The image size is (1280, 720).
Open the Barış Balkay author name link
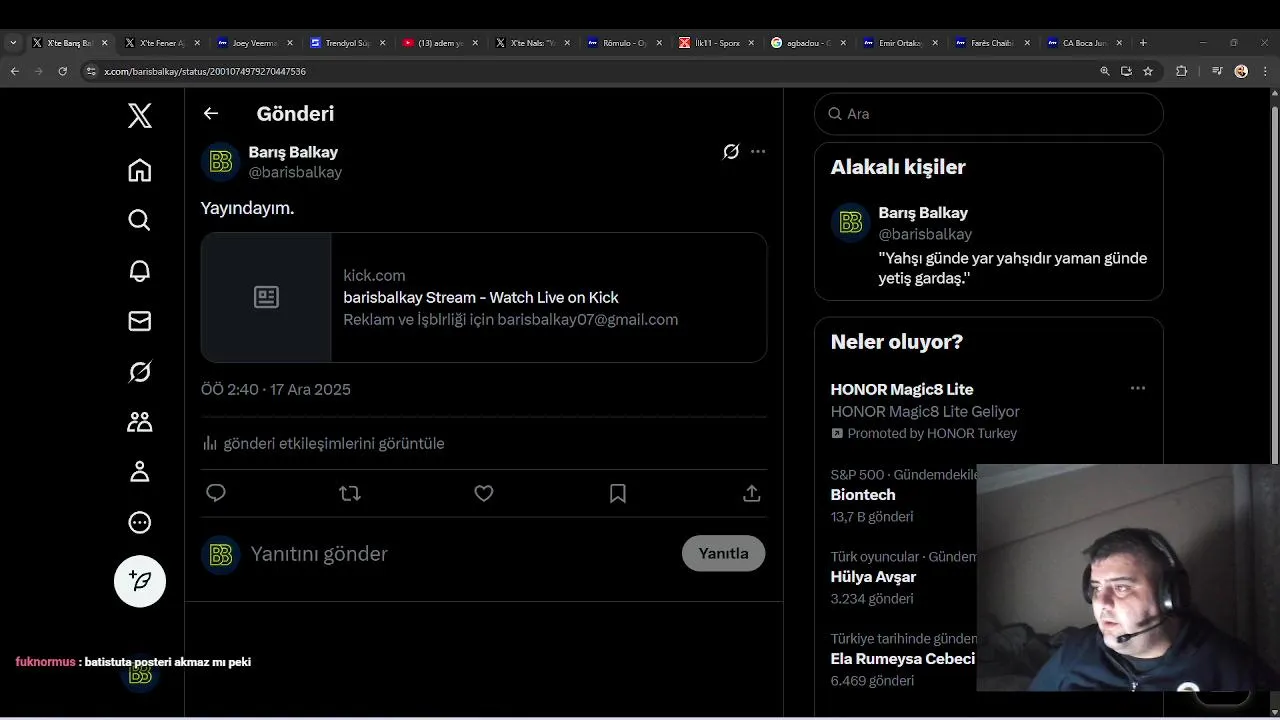coord(293,152)
